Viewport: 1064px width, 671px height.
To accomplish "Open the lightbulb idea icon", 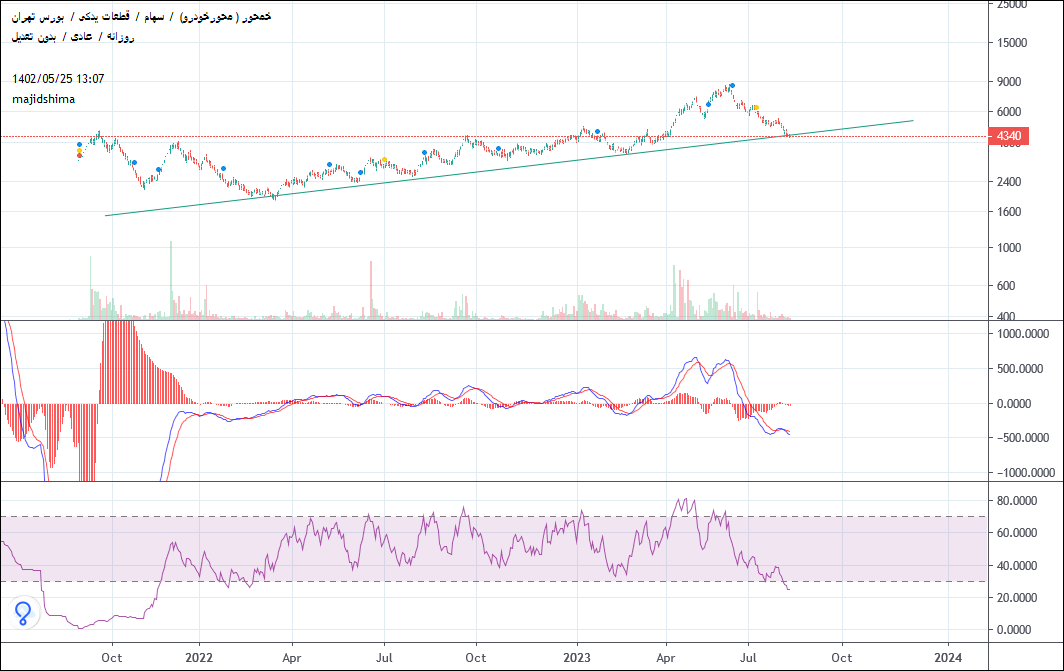I will coord(23,613).
